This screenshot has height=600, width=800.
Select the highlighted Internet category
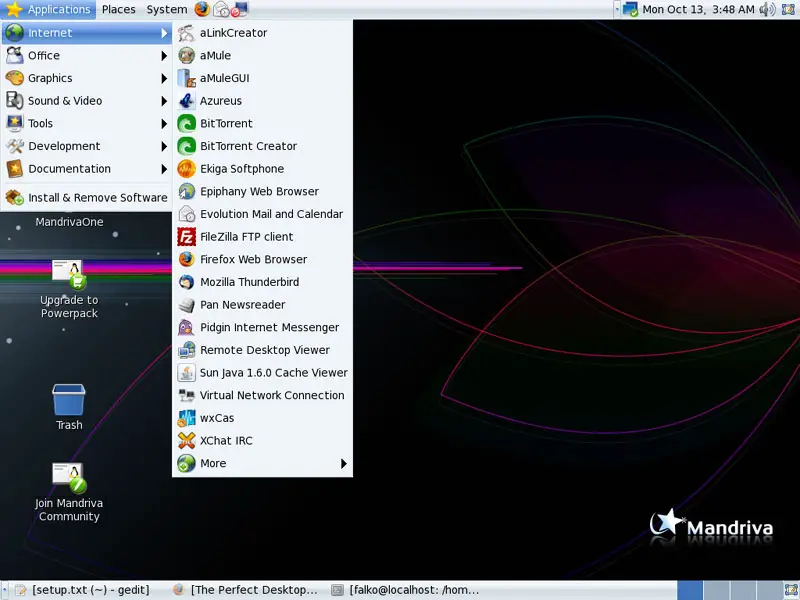coord(86,33)
